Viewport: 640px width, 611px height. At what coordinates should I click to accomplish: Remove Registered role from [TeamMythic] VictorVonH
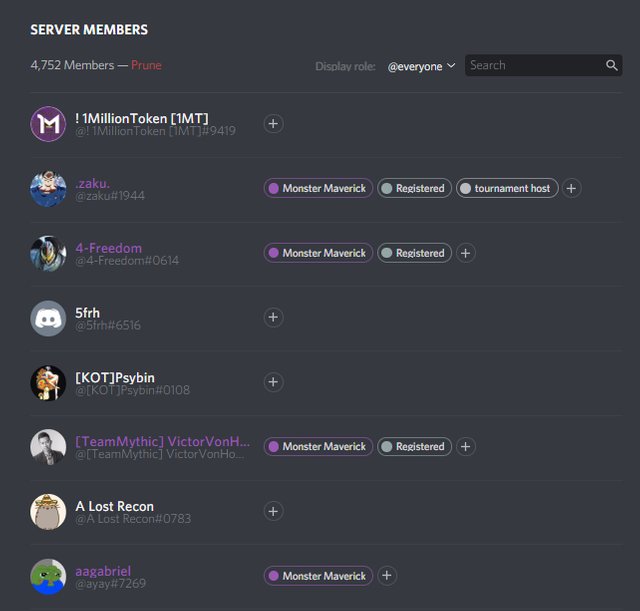click(x=387, y=447)
